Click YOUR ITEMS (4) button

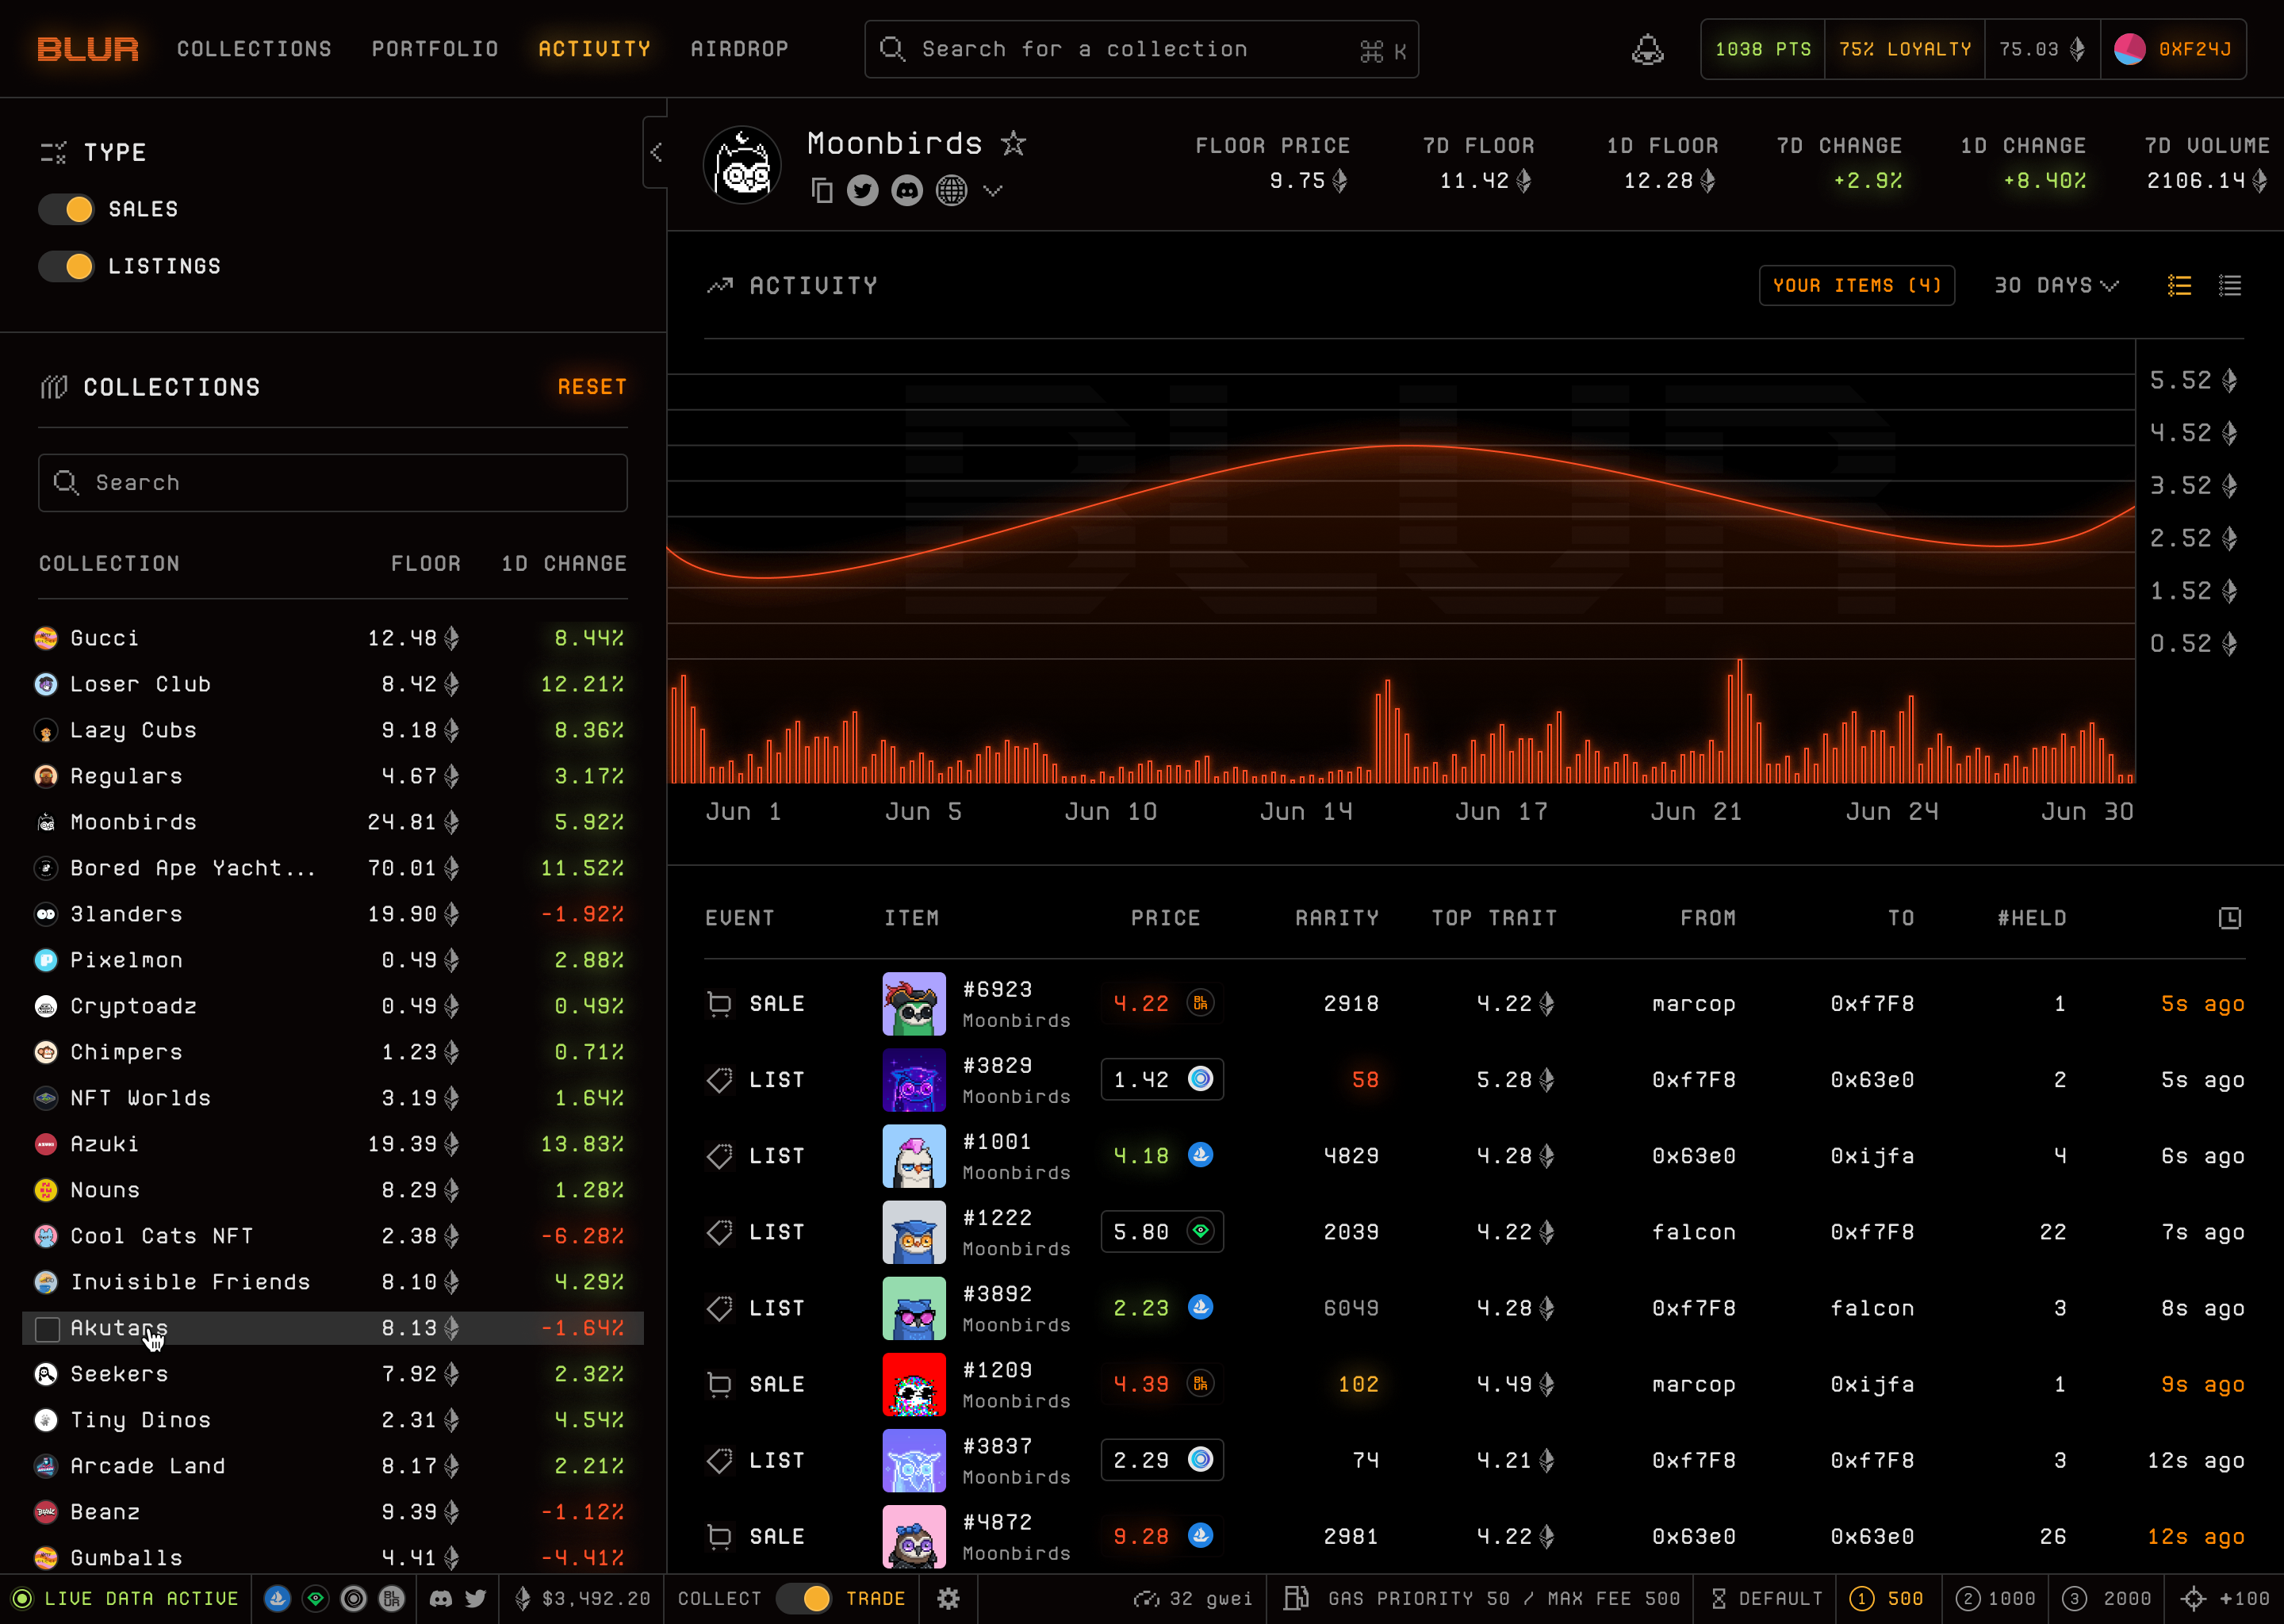(1857, 286)
